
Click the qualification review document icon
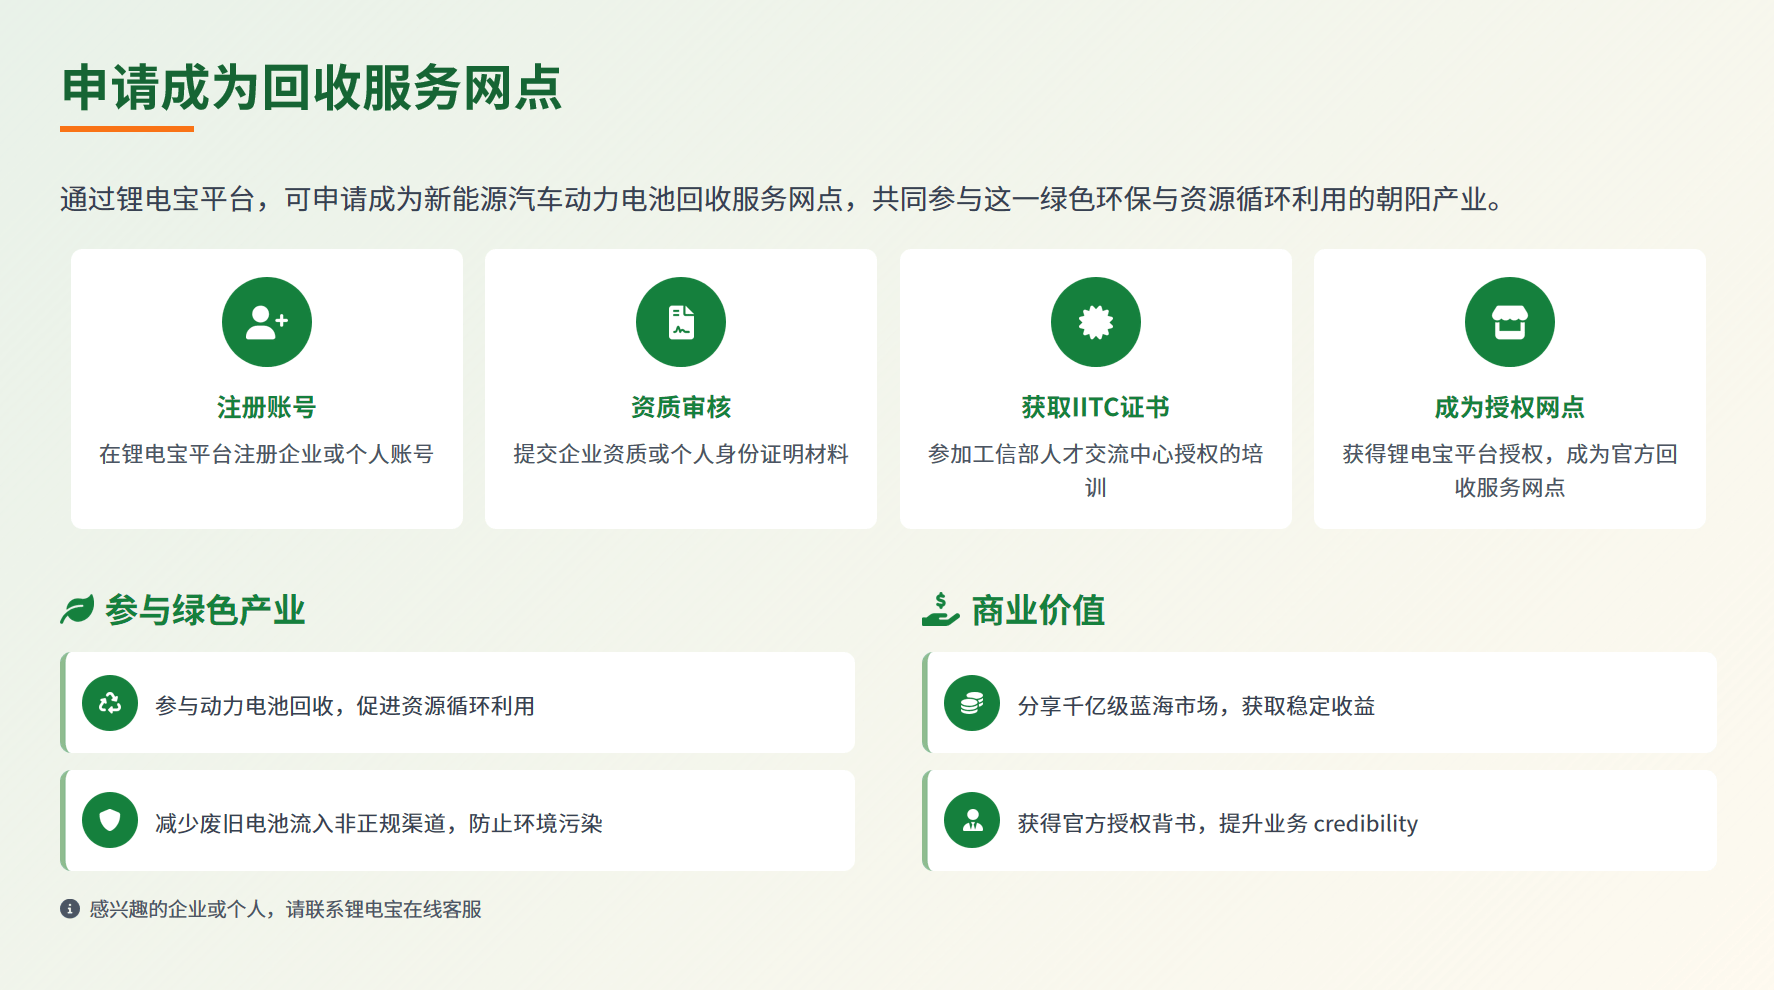(681, 322)
